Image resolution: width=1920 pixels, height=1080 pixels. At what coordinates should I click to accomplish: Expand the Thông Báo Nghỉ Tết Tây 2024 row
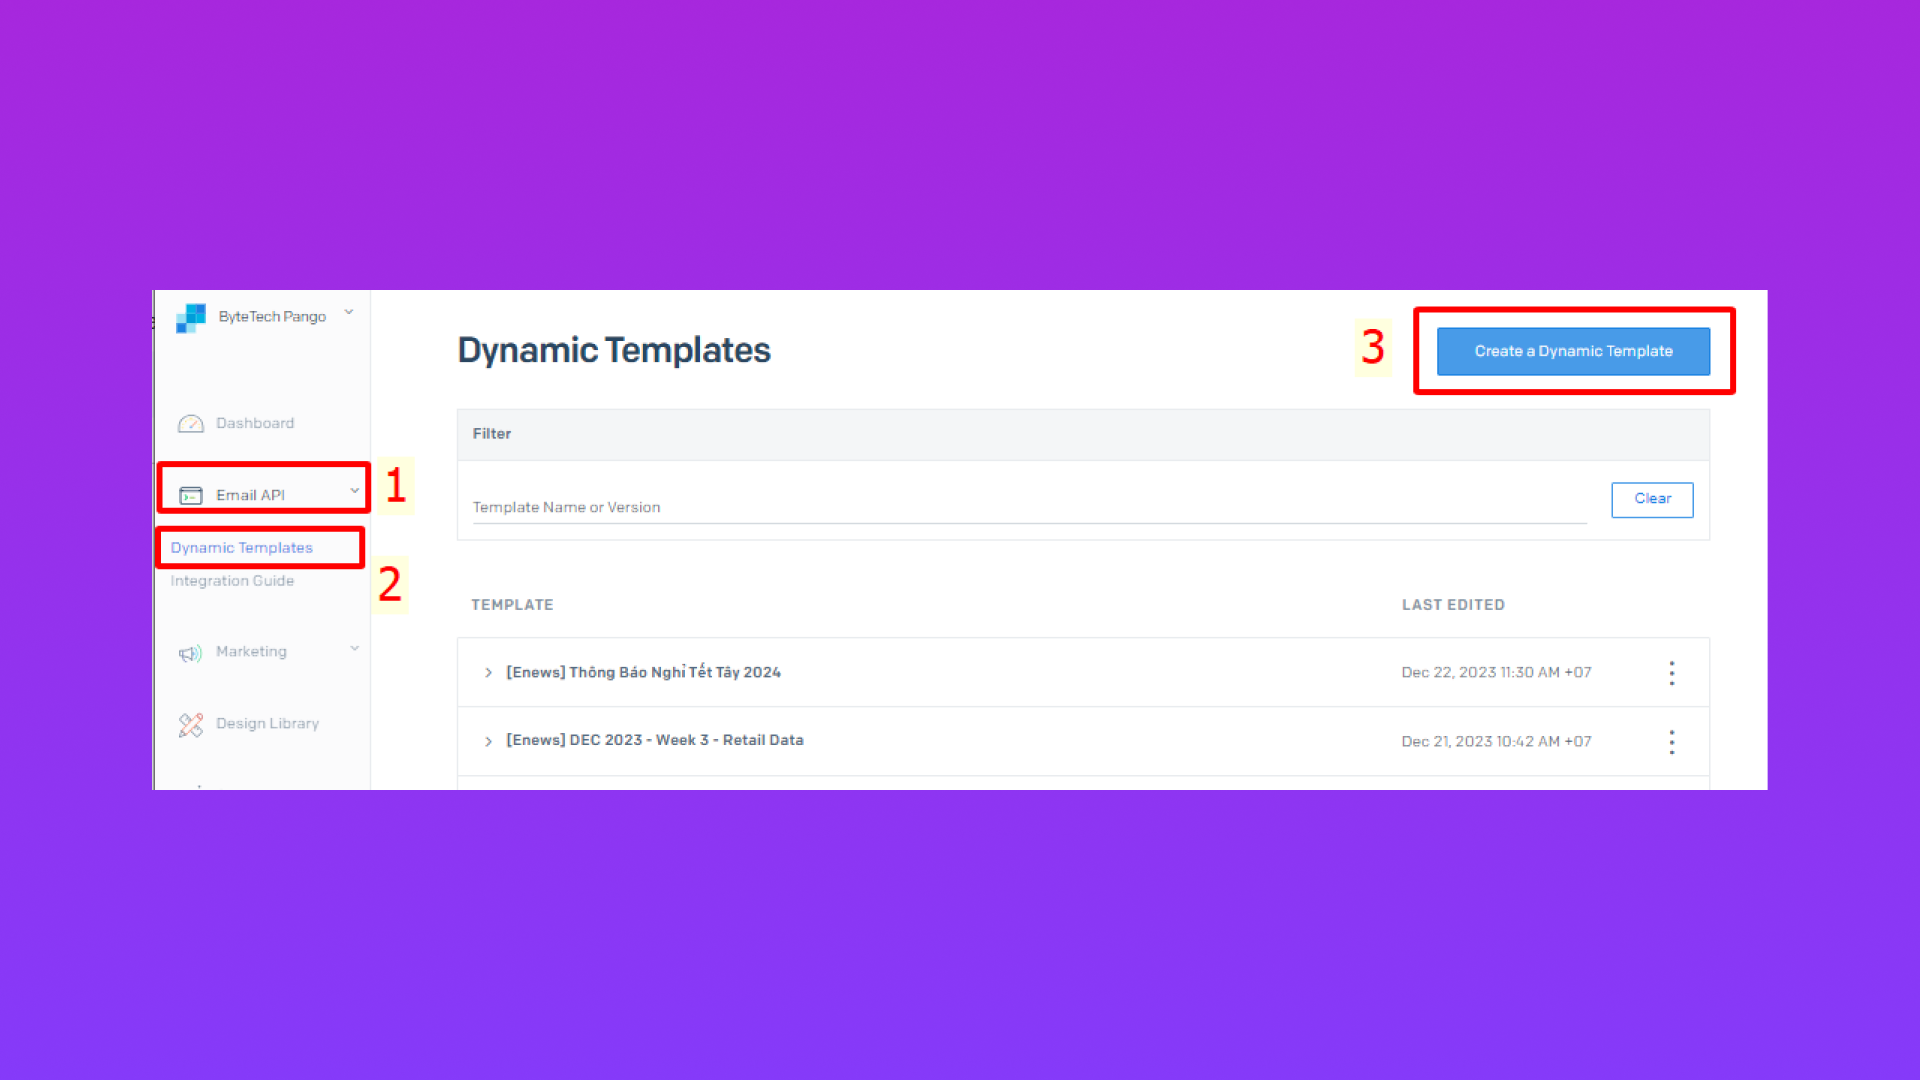pyautogui.click(x=488, y=673)
